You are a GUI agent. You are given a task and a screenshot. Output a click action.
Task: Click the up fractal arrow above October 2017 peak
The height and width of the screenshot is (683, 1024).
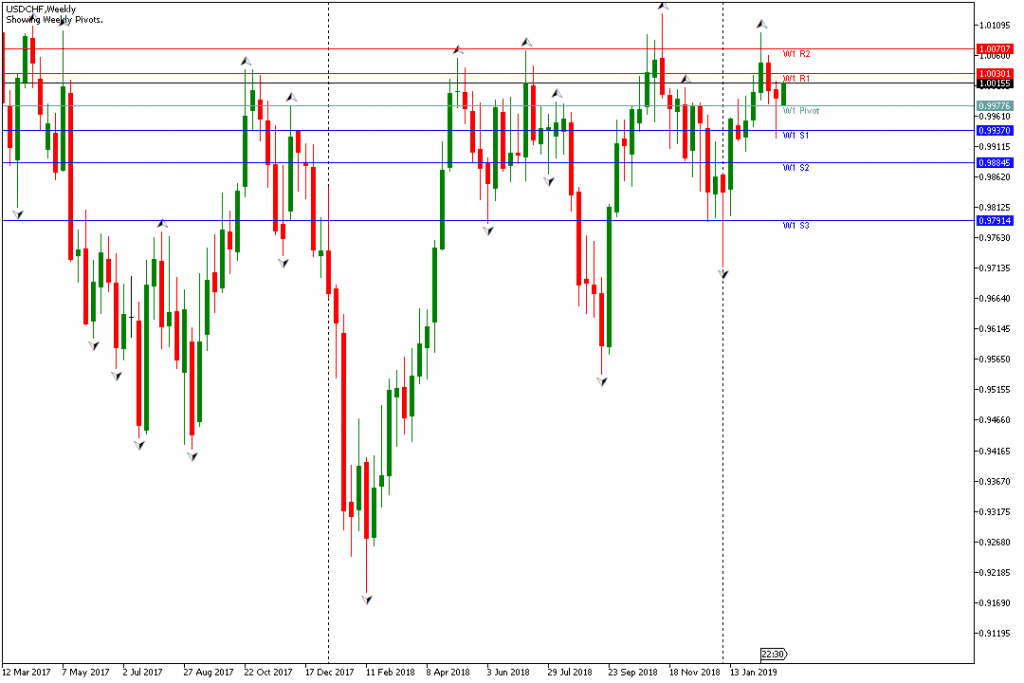(x=245, y=61)
